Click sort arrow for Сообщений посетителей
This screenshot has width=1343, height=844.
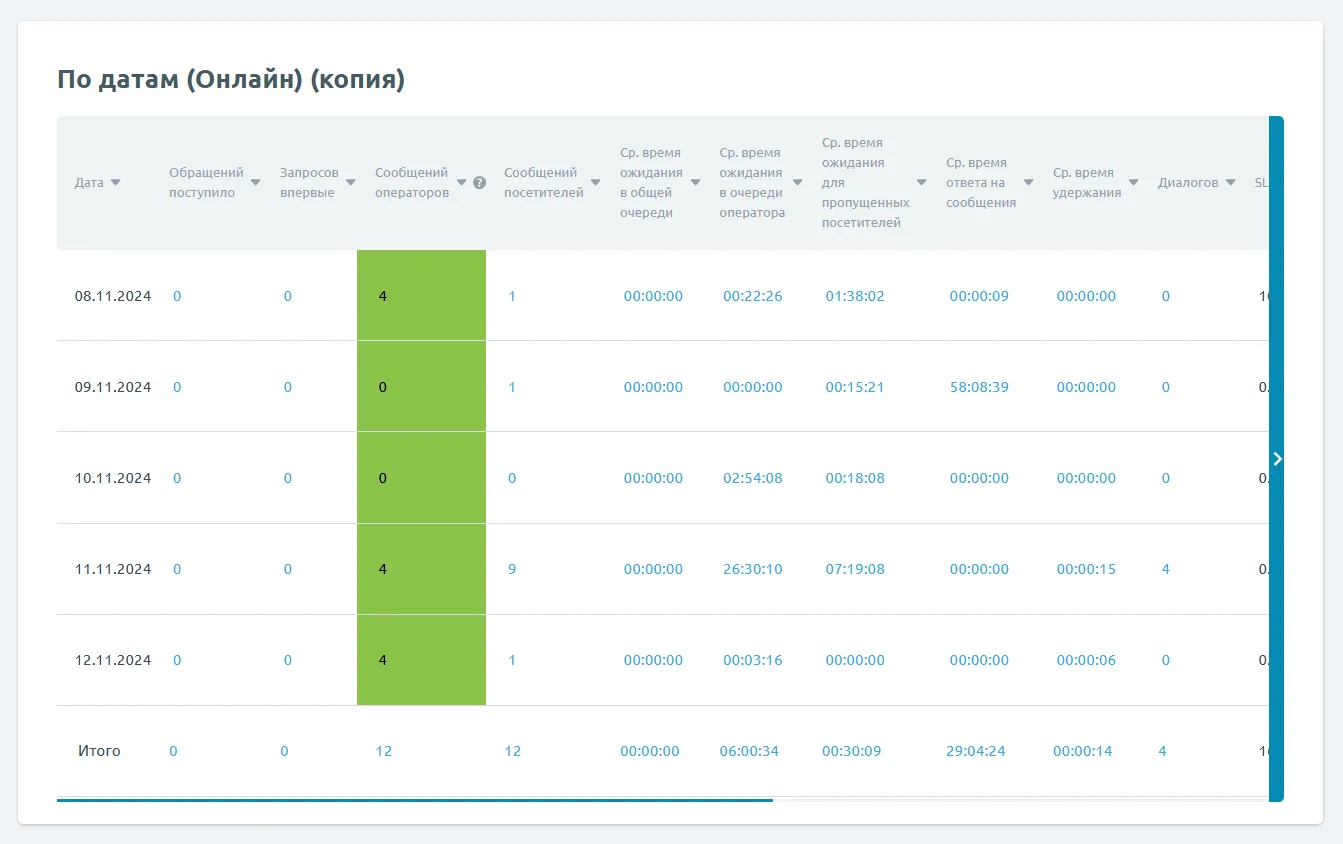click(x=596, y=183)
